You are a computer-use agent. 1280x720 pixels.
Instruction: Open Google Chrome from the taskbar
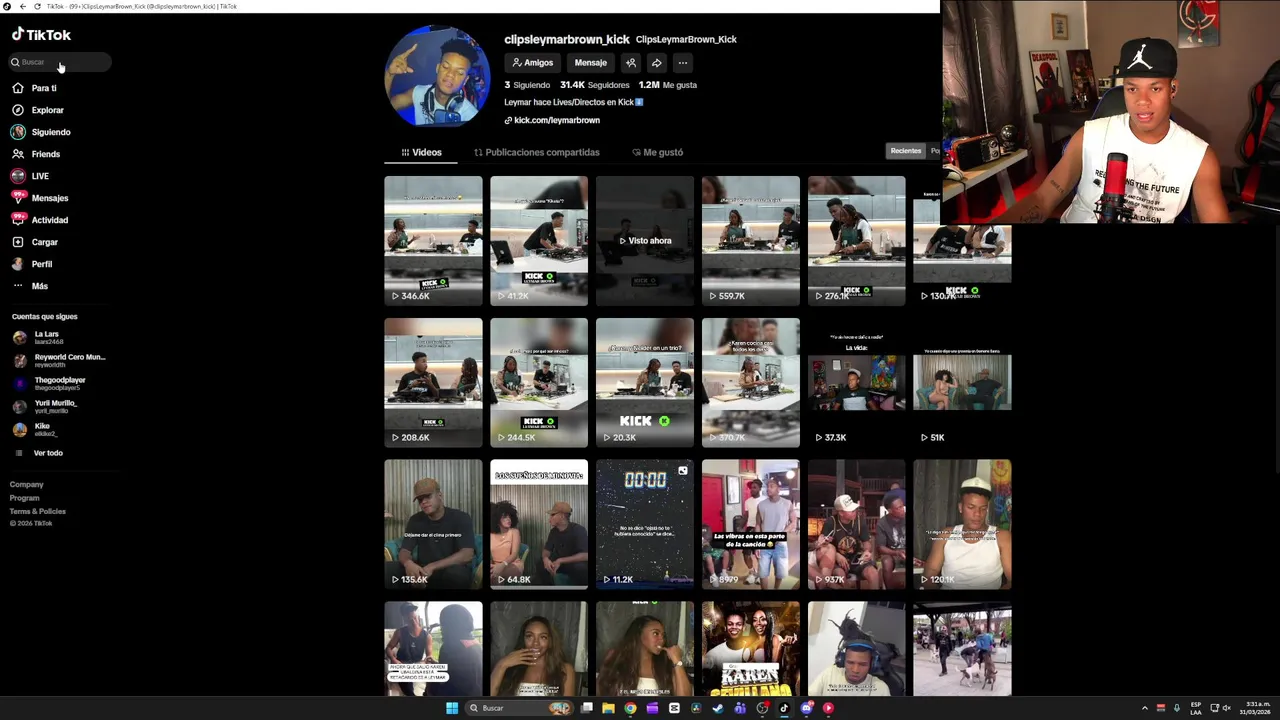tap(630, 708)
